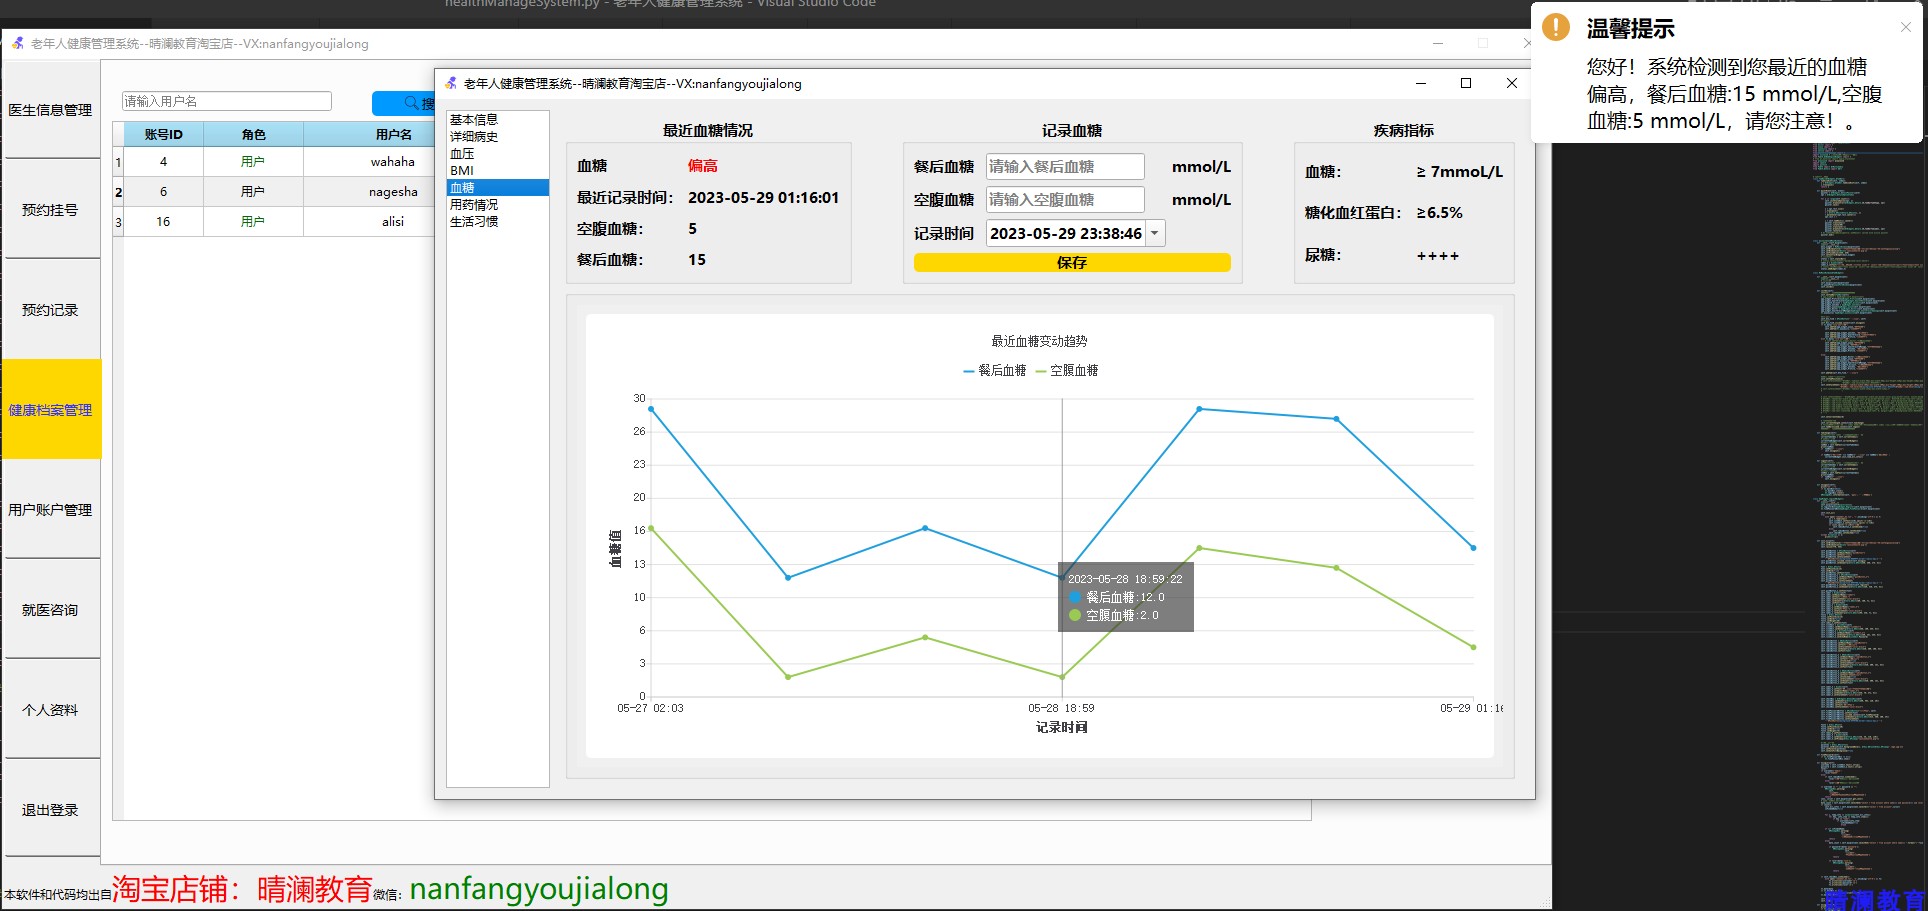Minimize the main health system window
The image size is (1928, 911).
[1438, 43]
